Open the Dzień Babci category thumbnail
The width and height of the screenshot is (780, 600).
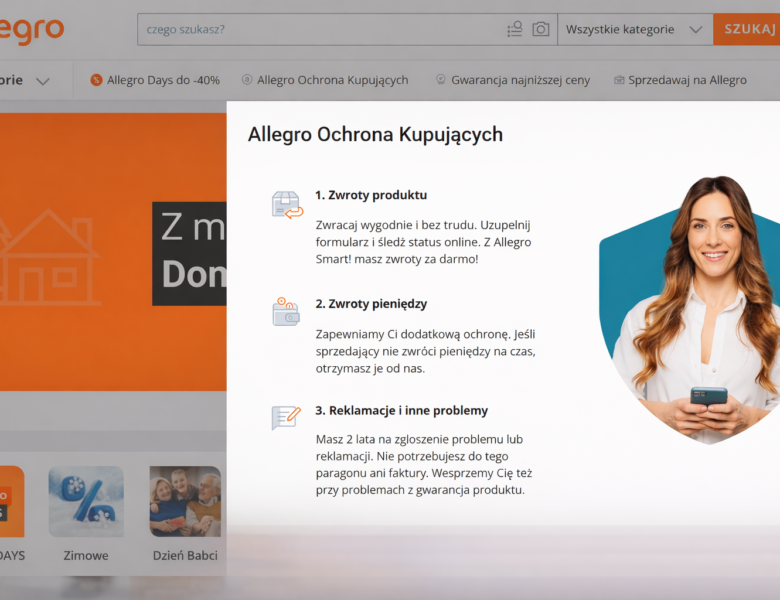(185, 501)
